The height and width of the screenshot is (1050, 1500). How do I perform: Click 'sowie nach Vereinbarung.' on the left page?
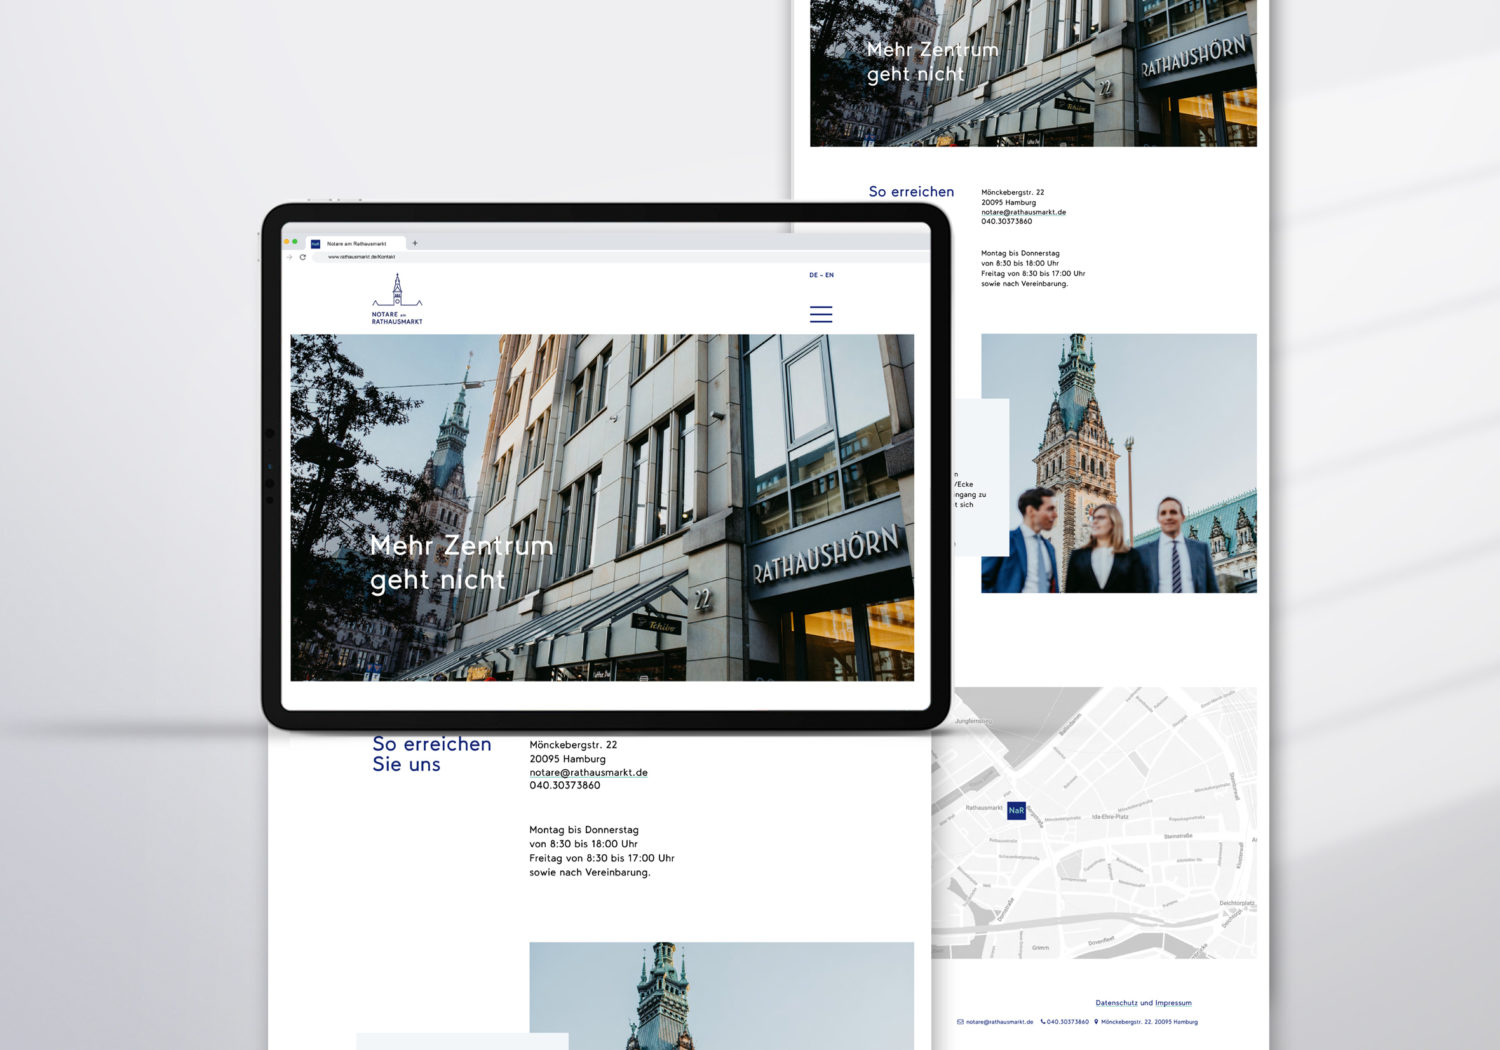pyautogui.click(x=590, y=872)
